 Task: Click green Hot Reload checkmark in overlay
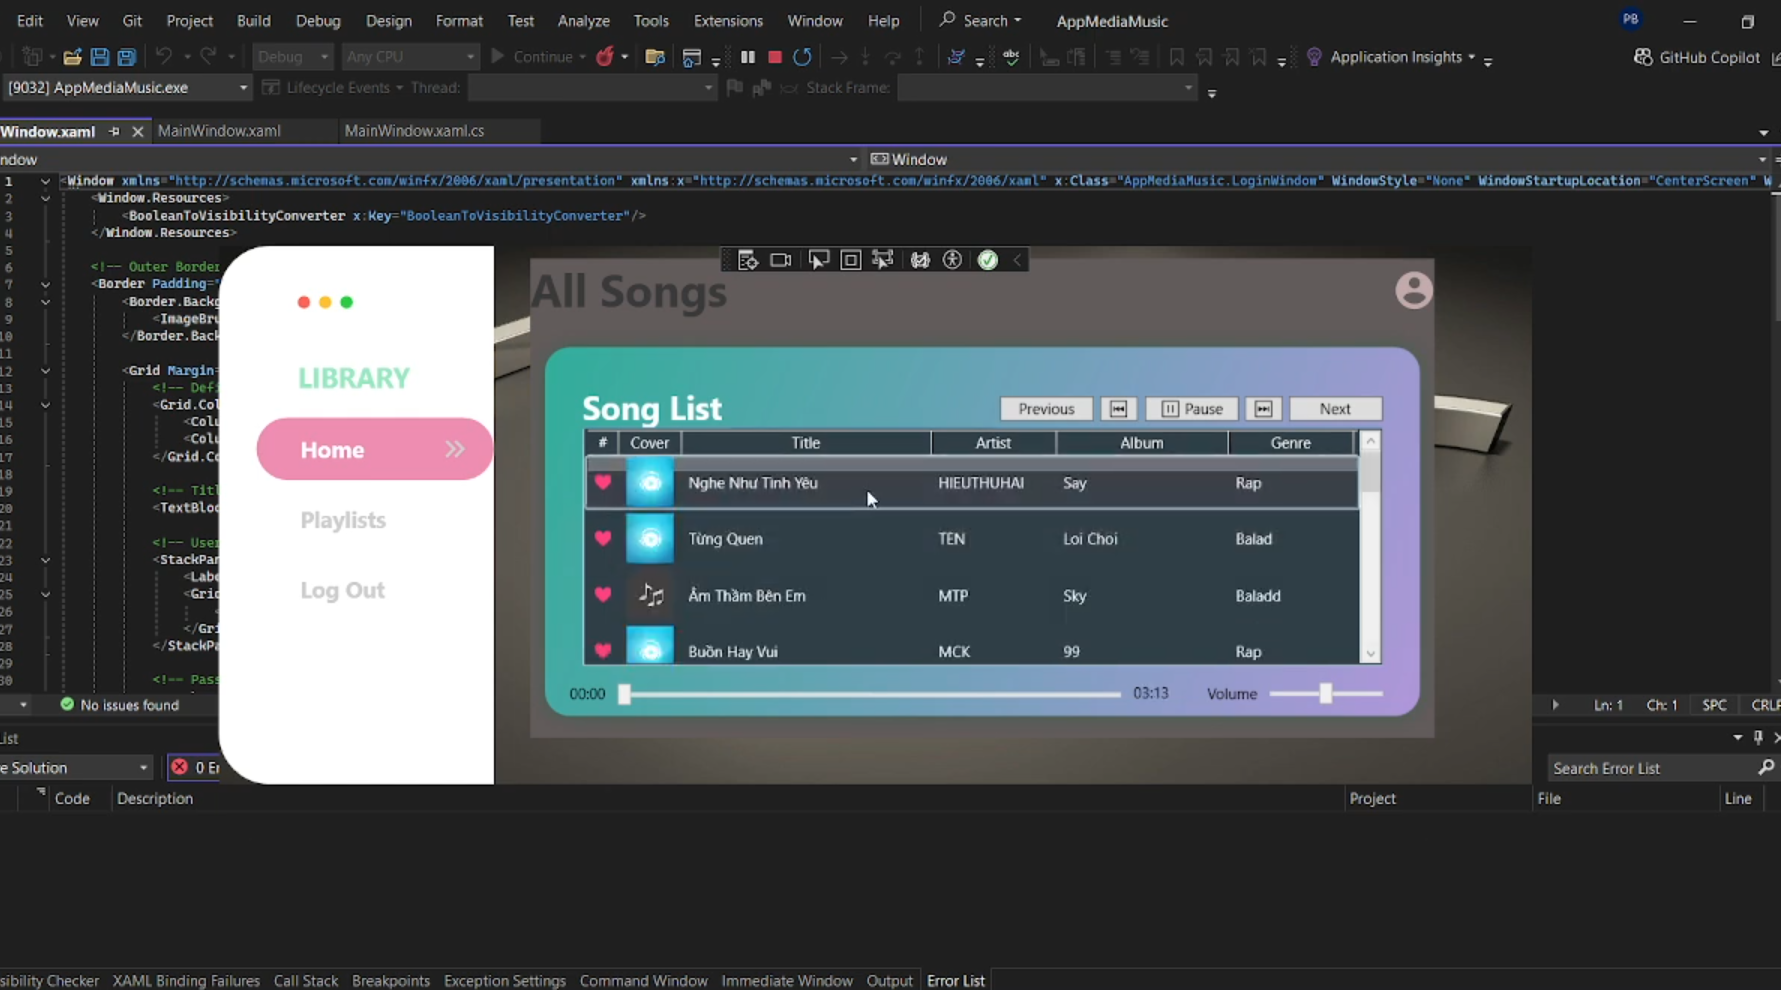988,260
